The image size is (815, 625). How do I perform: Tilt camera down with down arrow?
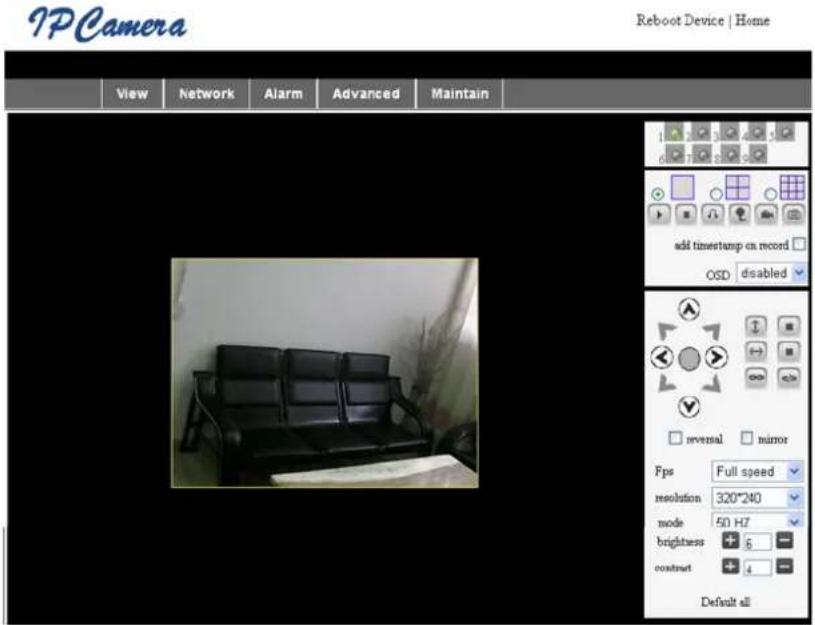pos(689,406)
